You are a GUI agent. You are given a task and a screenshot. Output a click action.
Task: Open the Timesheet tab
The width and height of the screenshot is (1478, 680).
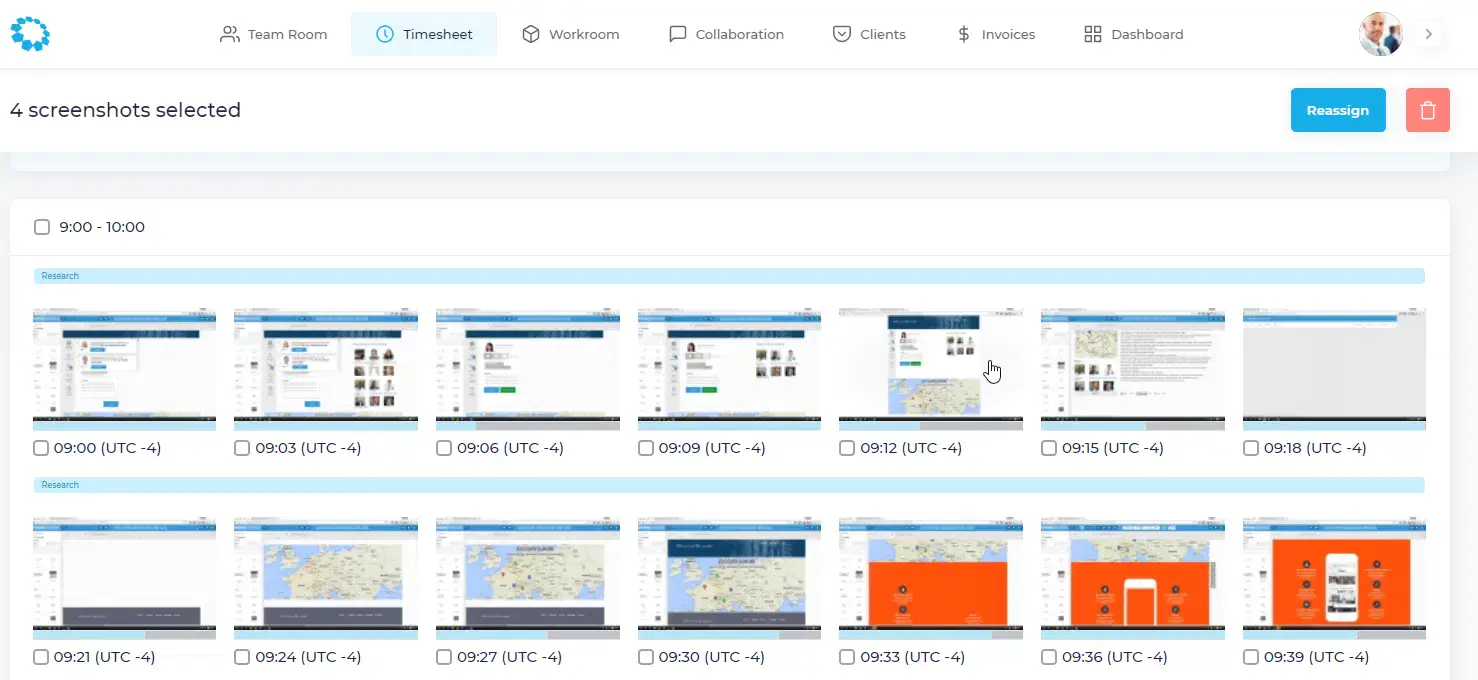[424, 34]
